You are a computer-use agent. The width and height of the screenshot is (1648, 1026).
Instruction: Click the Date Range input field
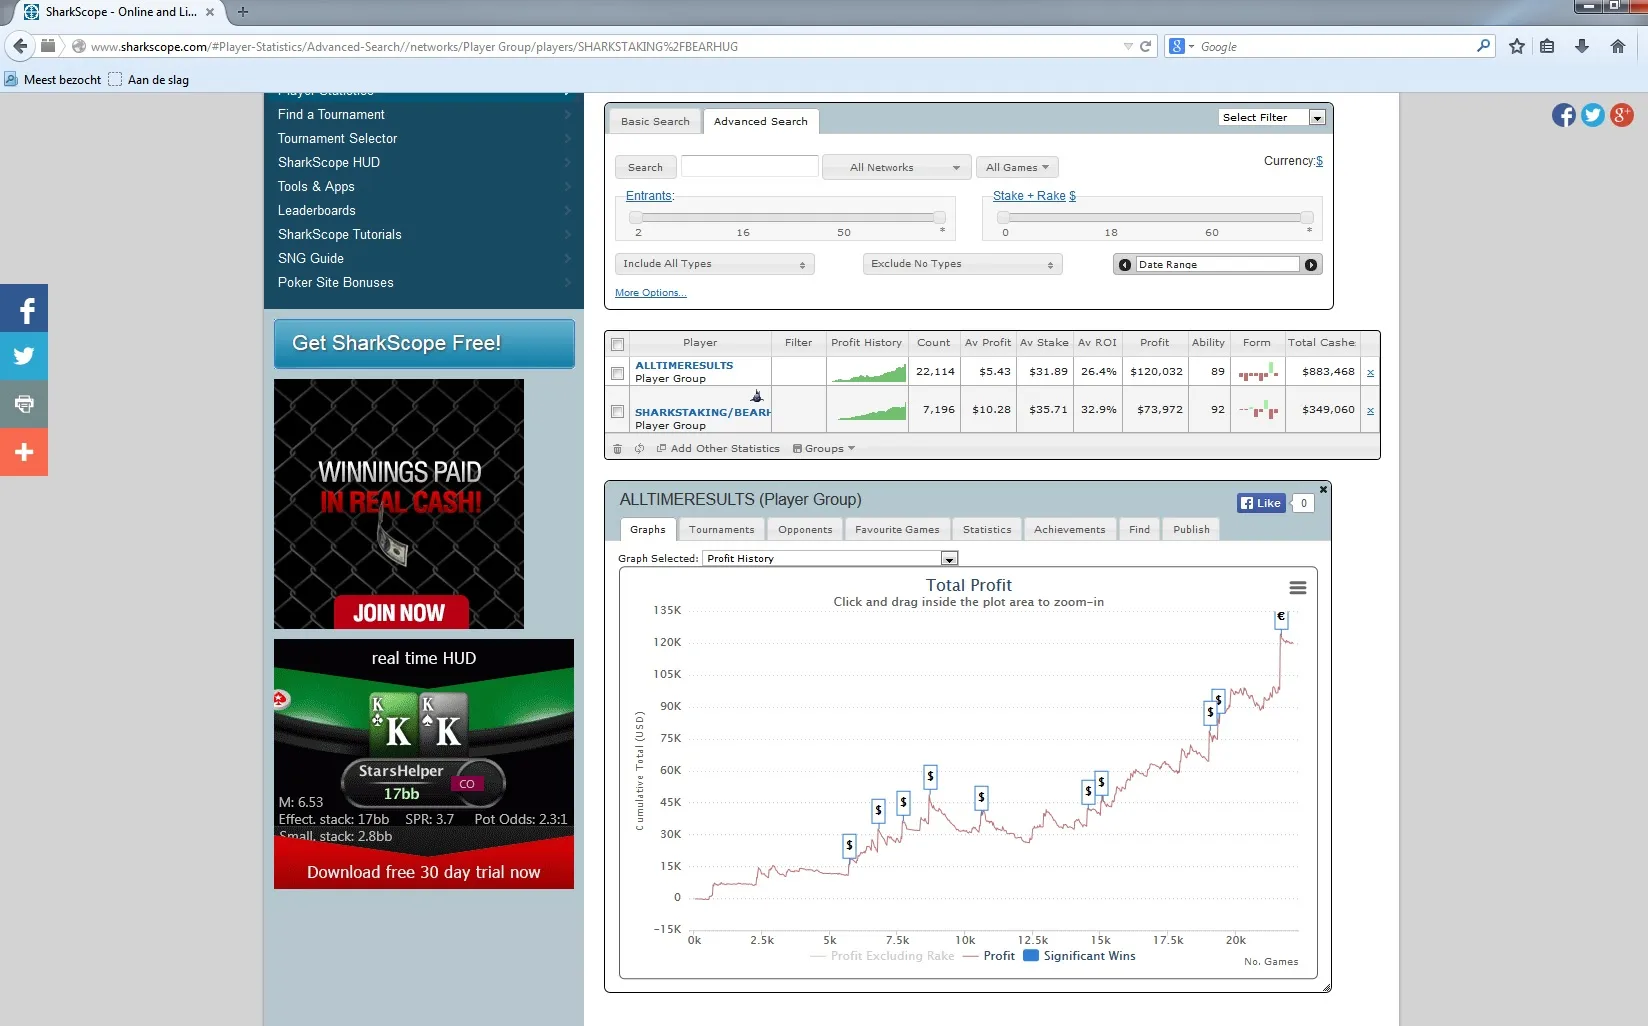1217,265
